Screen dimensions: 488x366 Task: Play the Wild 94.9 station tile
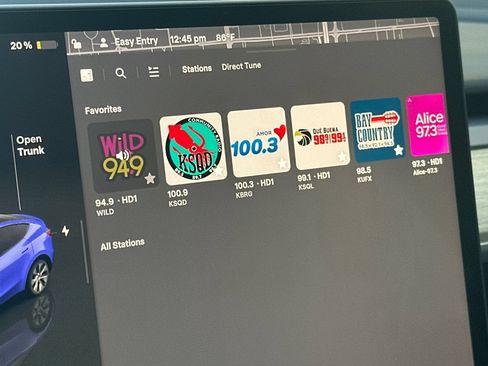pos(123,156)
